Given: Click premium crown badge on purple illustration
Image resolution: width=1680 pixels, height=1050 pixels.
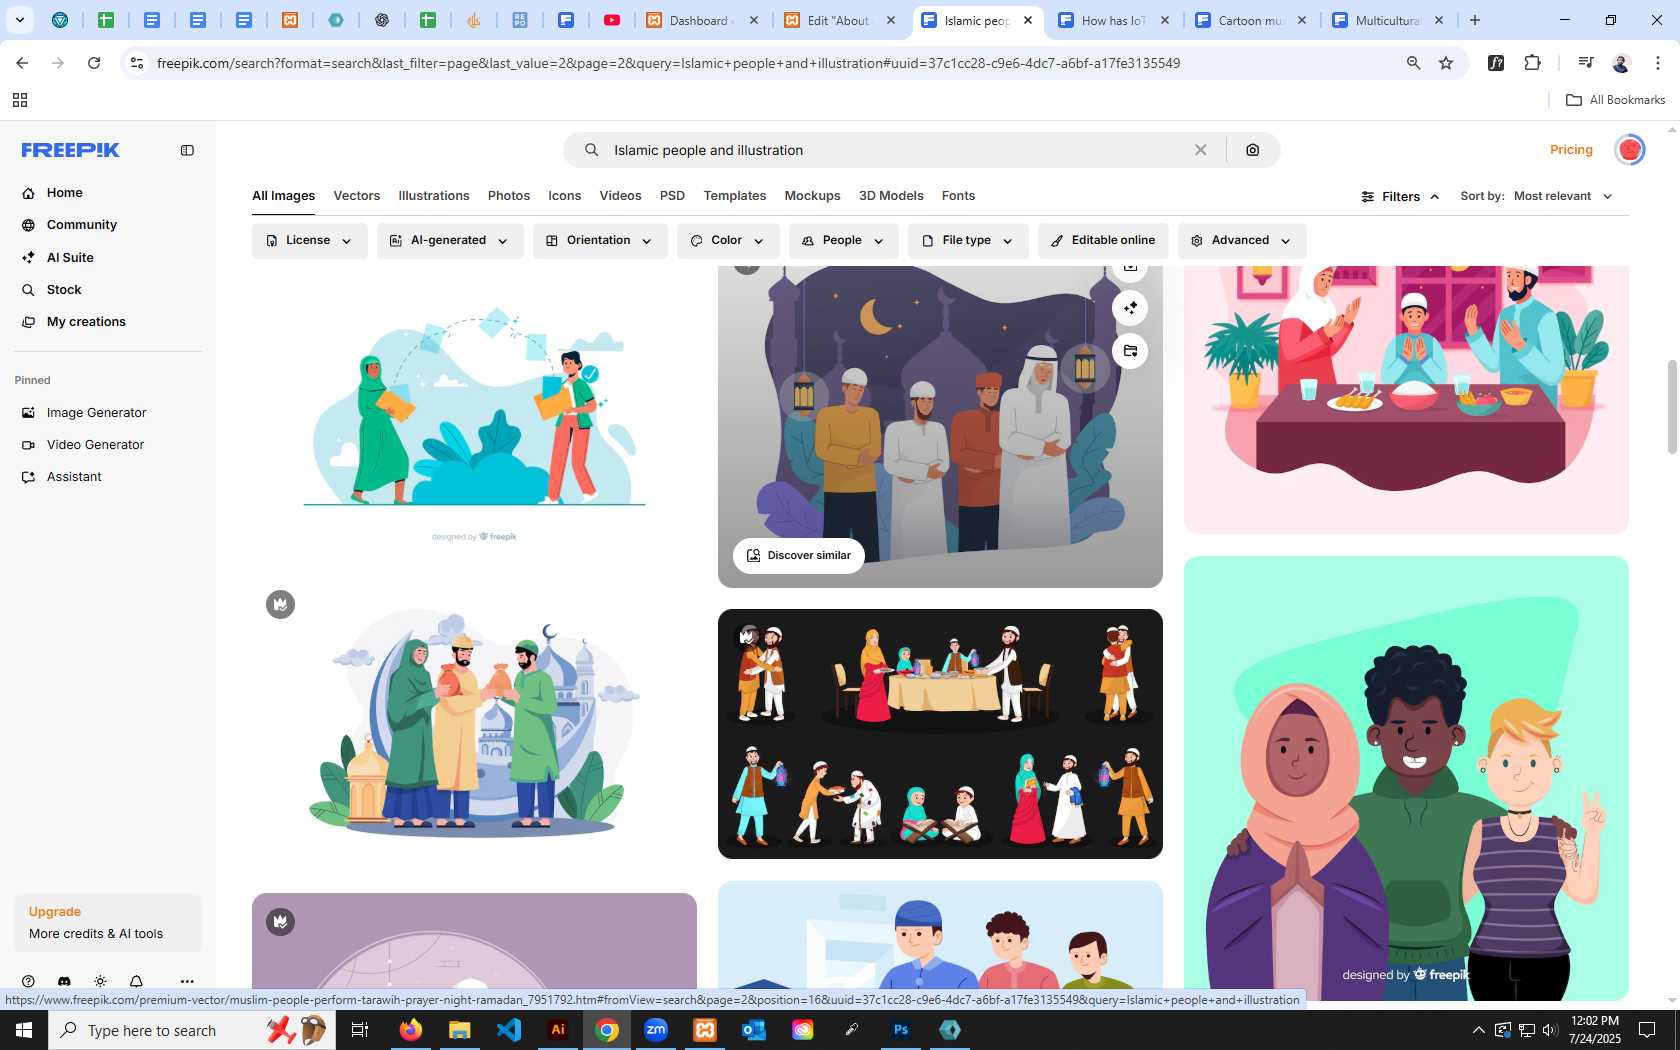Looking at the screenshot, I should tap(280, 922).
